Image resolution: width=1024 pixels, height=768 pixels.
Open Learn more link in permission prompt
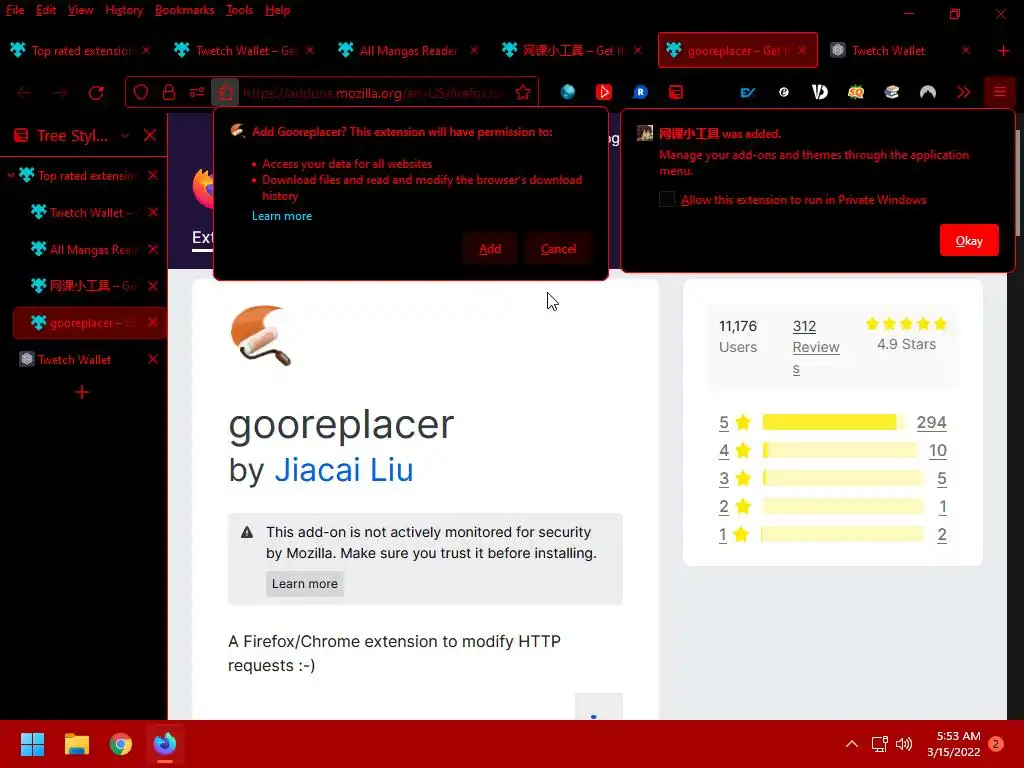coord(281,216)
